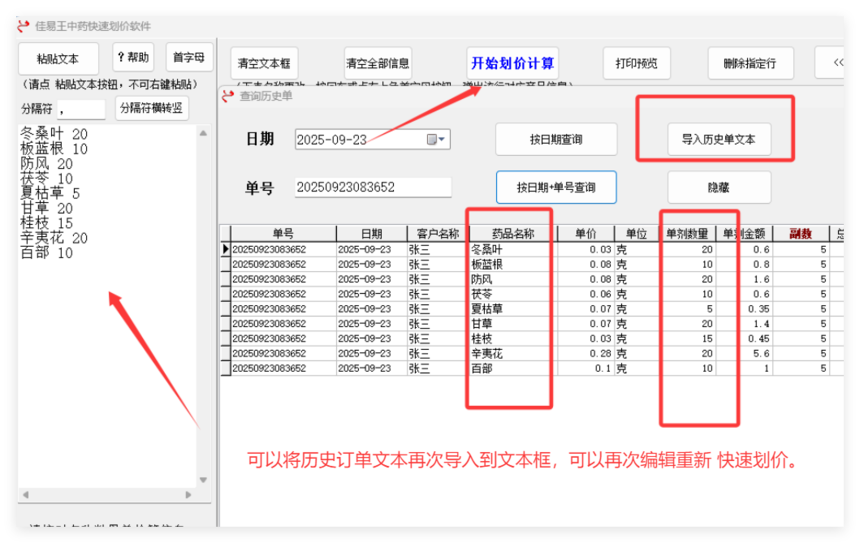Click 按日期+单号查询 button
Image resolution: width=860 pixels, height=543 pixels.
(x=556, y=187)
